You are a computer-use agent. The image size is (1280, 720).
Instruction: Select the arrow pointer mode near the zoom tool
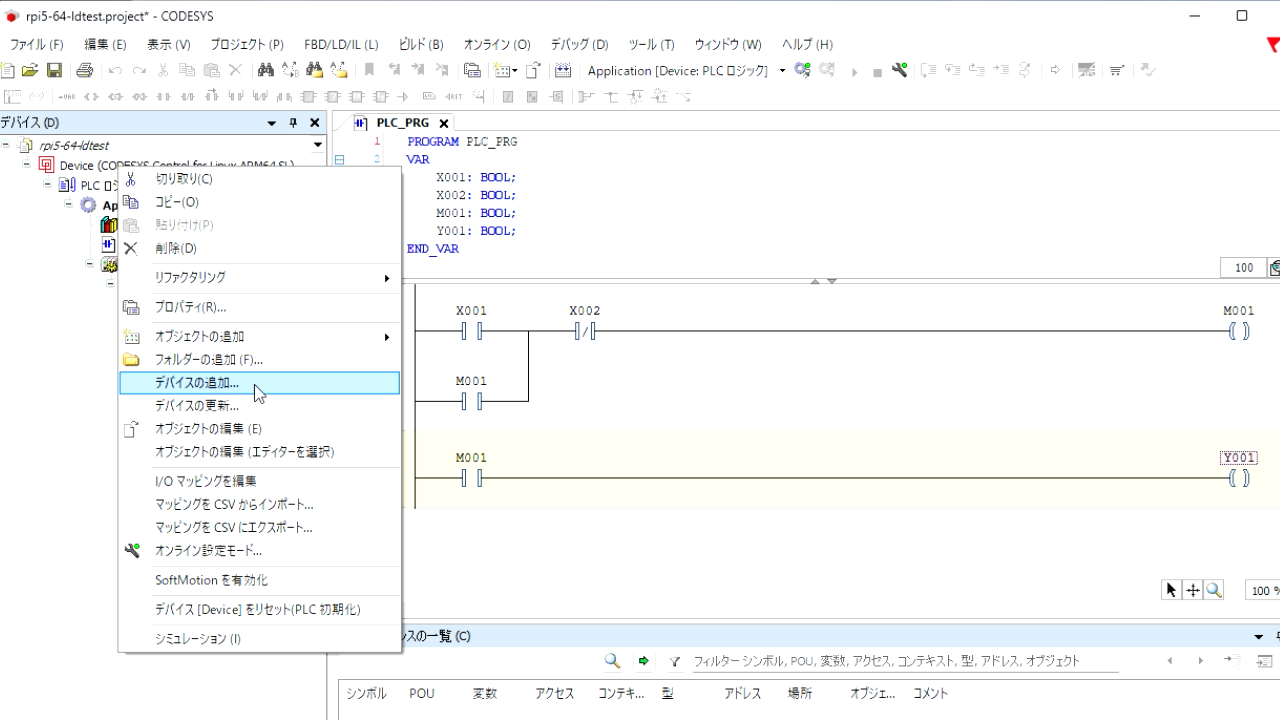pyautogui.click(x=1169, y=589)
